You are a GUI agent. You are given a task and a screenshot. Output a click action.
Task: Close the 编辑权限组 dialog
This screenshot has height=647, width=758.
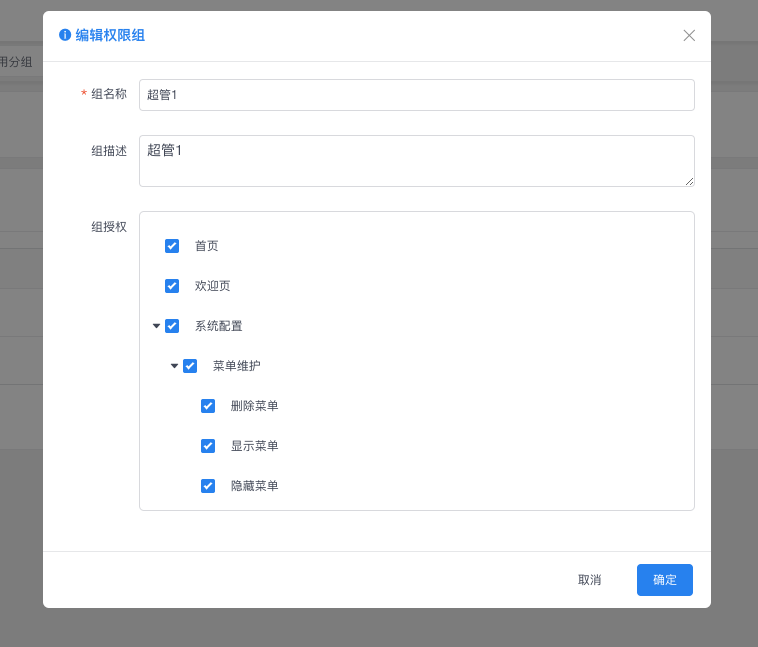[x=689, y=35]
